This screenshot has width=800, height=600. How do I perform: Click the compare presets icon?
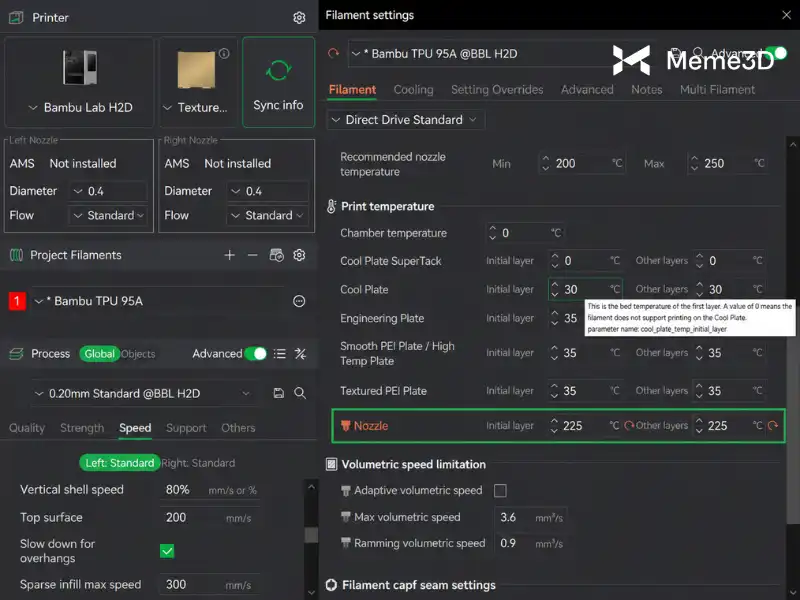[x=301, y=354]
